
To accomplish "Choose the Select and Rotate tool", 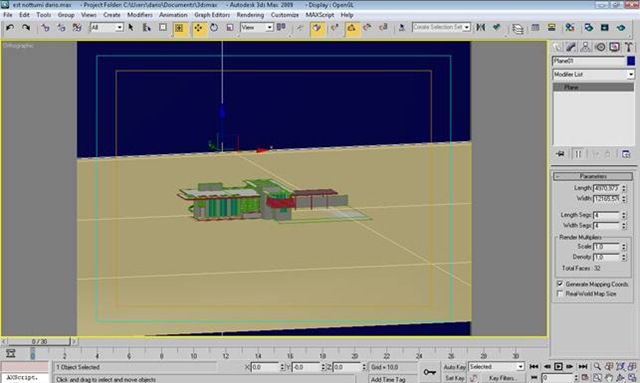I will tap(214, 27).
